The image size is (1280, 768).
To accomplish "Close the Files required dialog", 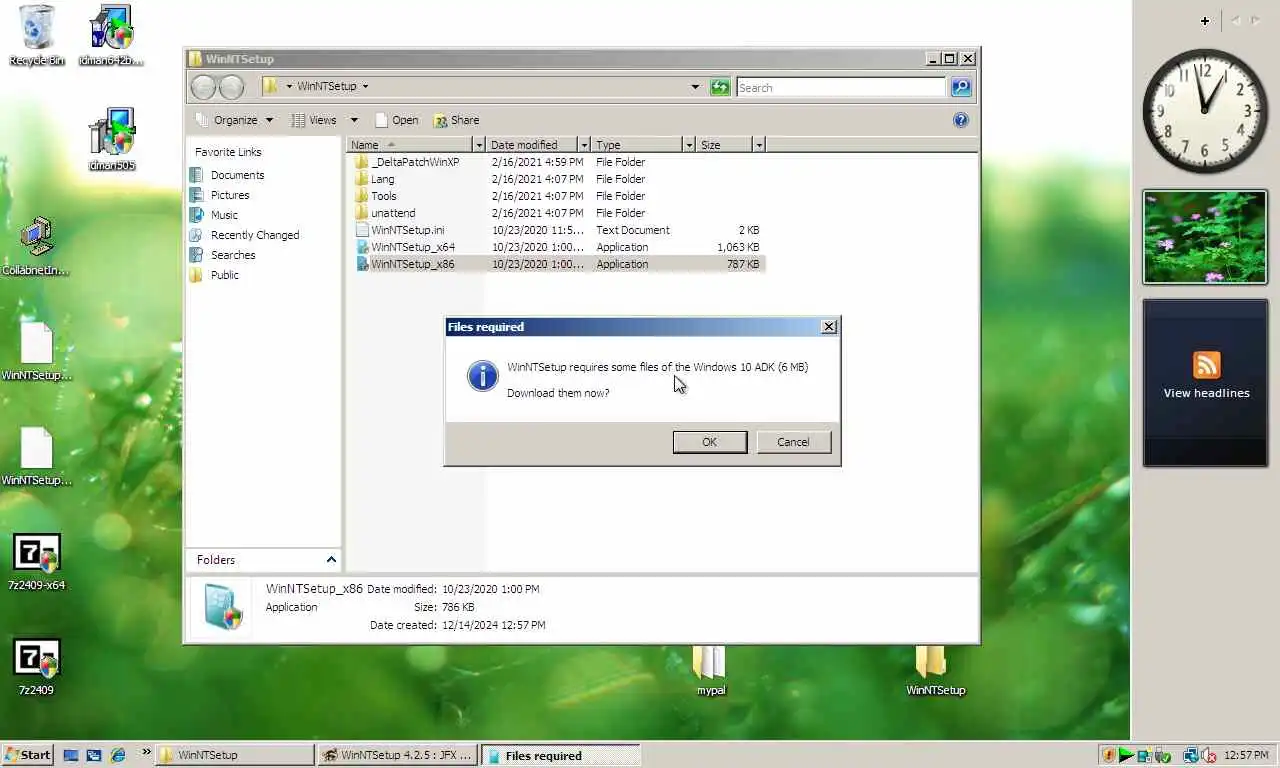I will (828, 327).
